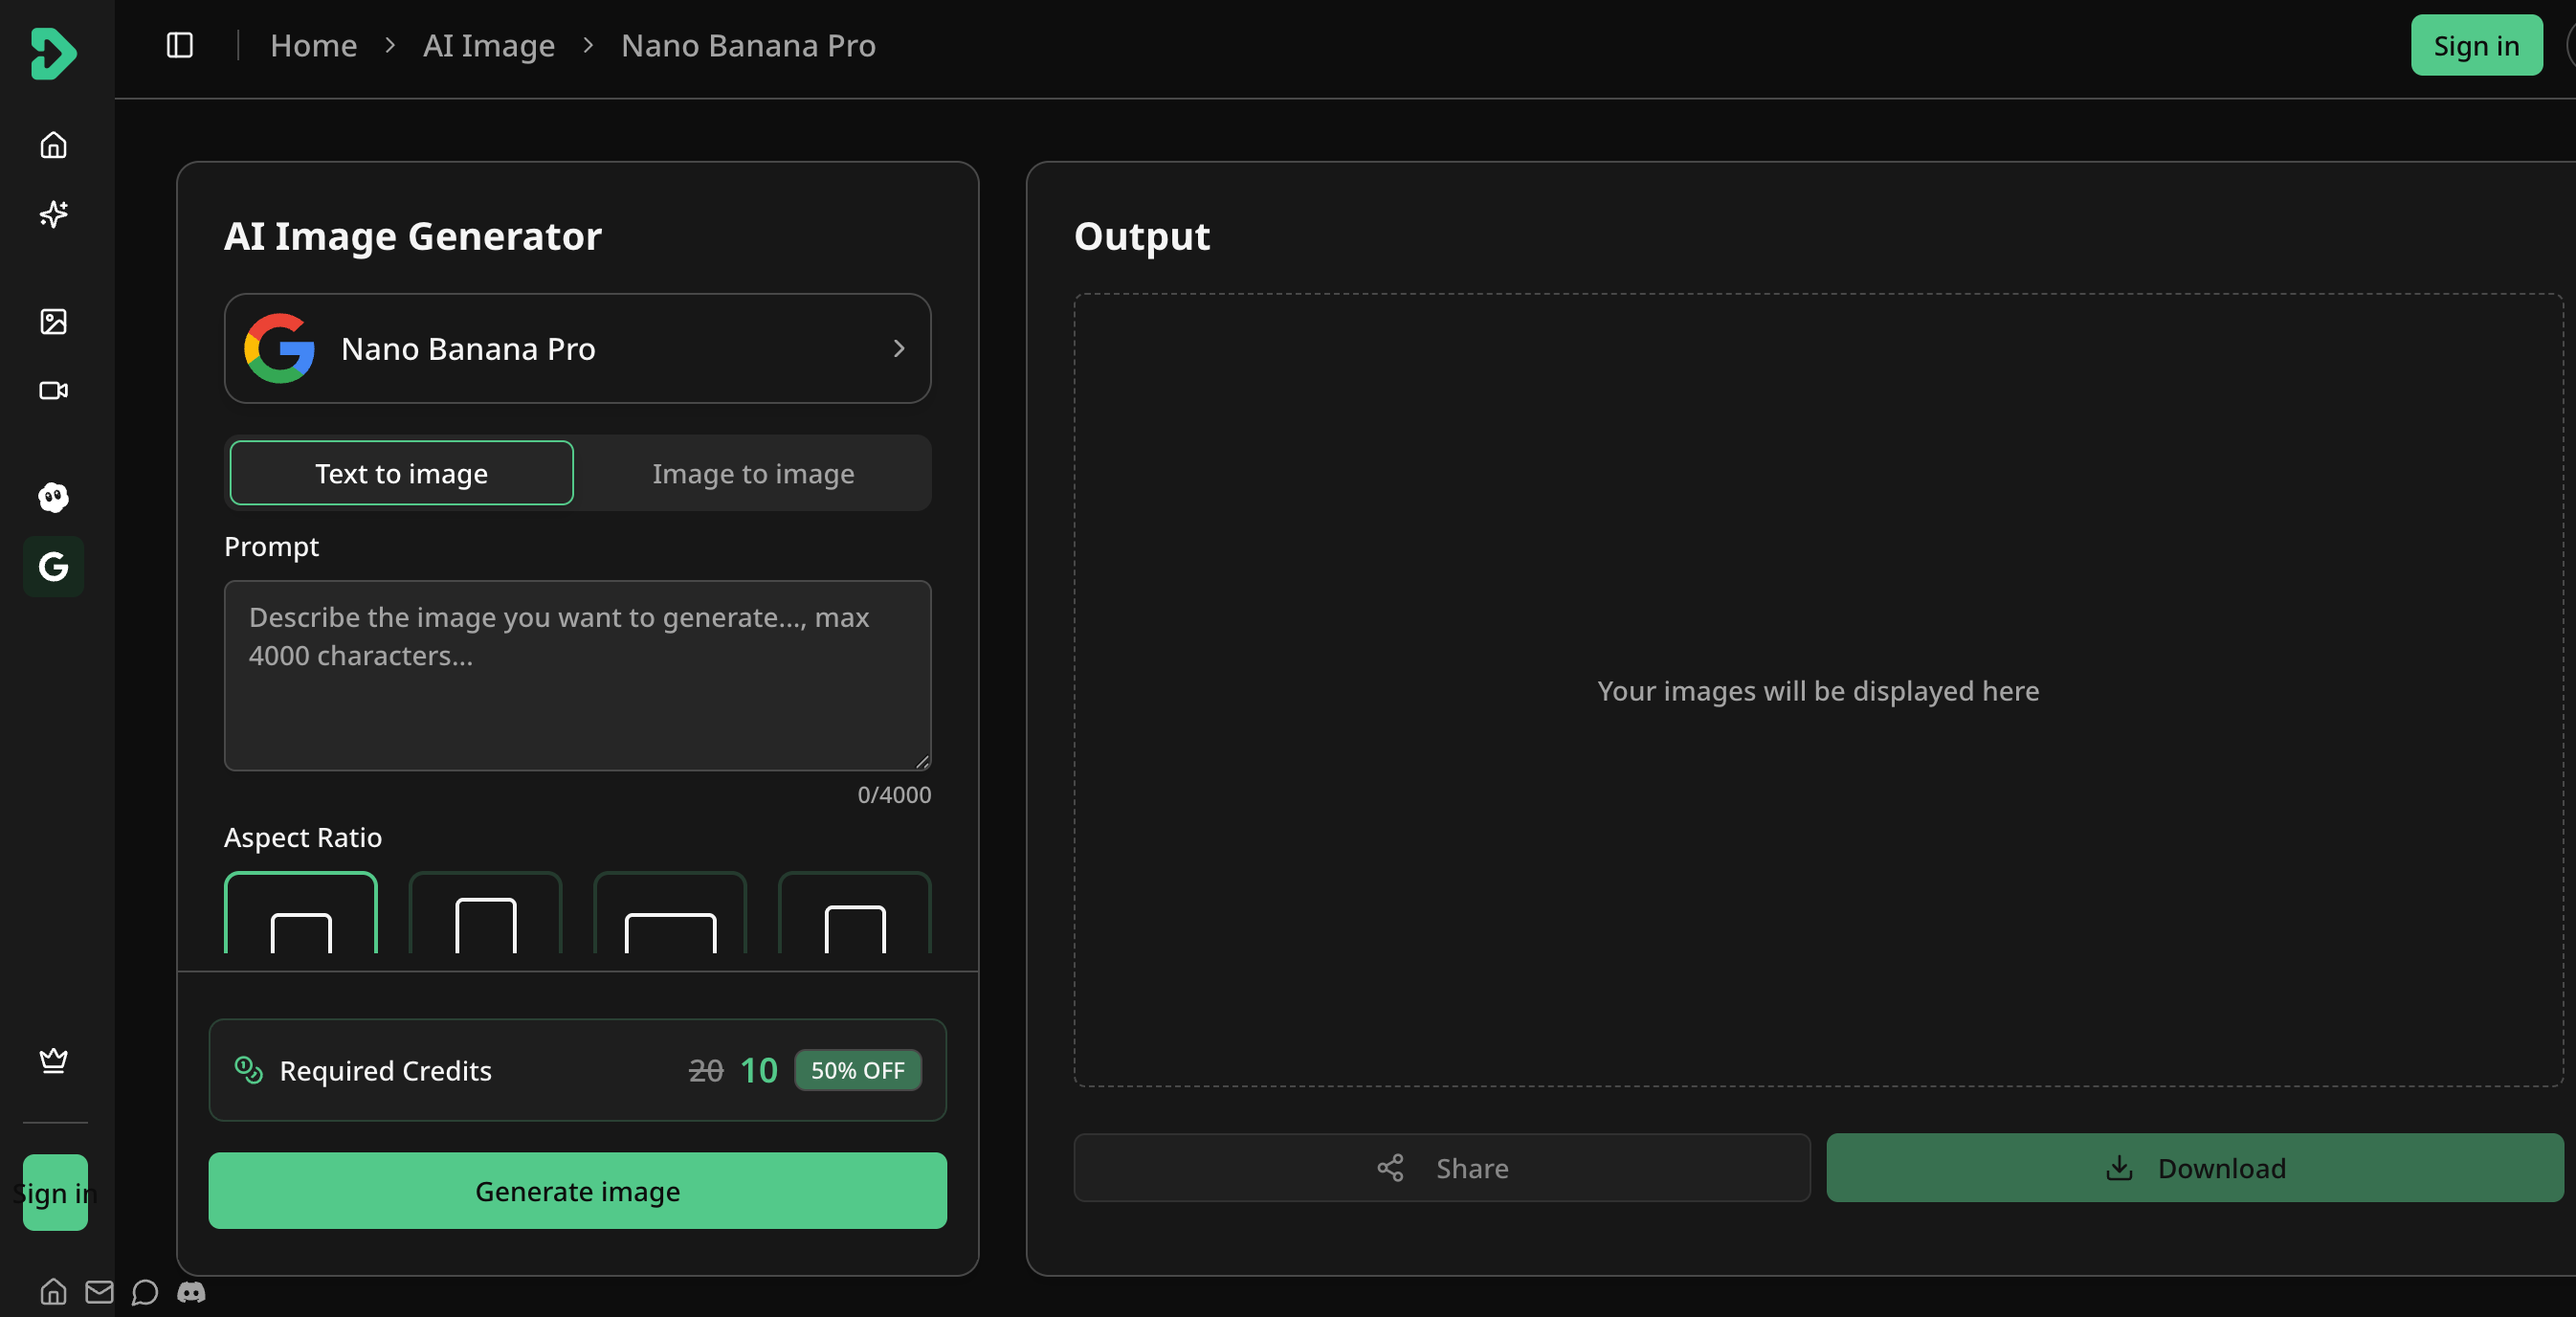The image size is (2576, 1317).
Task: Click the home icon in sidebar
Action: click(x=53, y=145)
